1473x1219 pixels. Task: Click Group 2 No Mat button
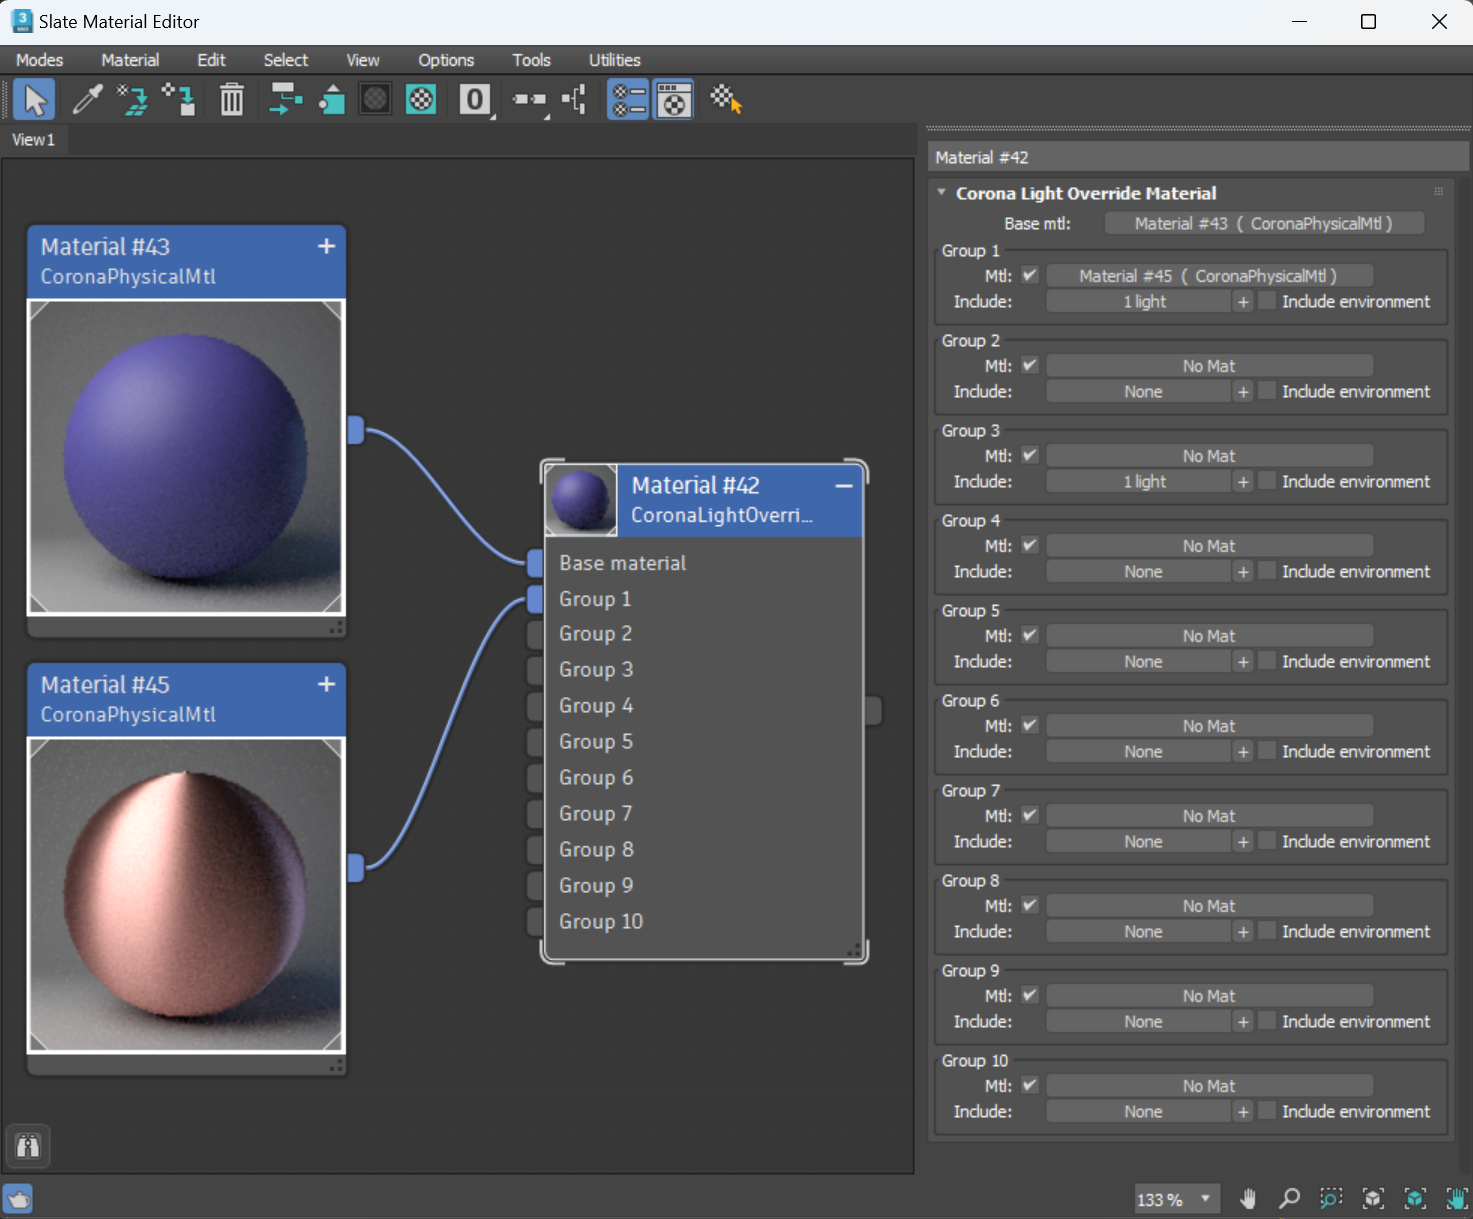1208,366
